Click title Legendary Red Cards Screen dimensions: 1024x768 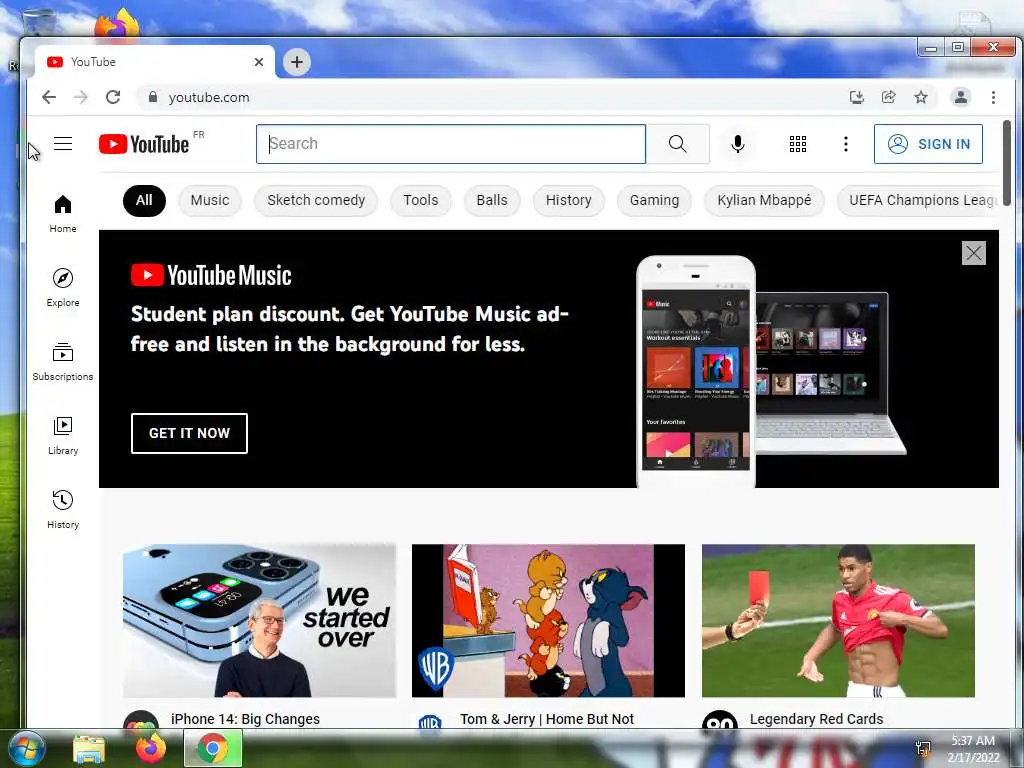816,719
